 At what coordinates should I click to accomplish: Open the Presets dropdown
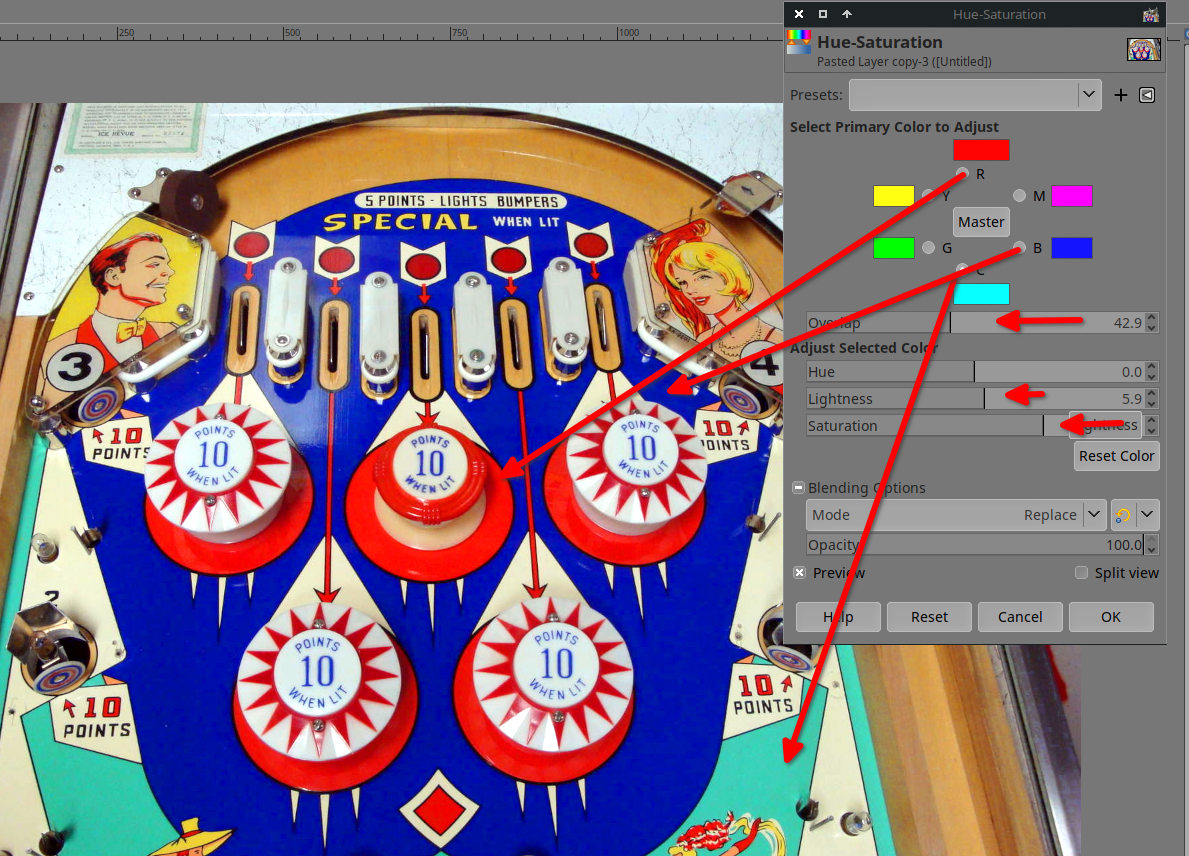(x=975, y=95)
